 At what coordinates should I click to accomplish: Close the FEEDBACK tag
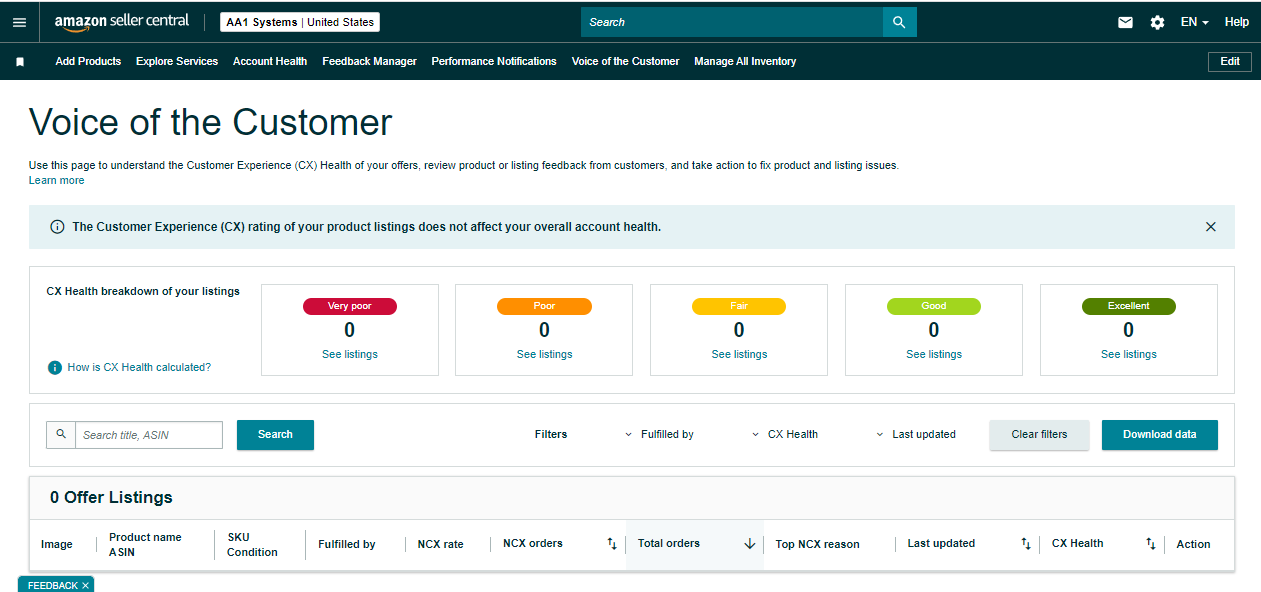click(86, 585)
